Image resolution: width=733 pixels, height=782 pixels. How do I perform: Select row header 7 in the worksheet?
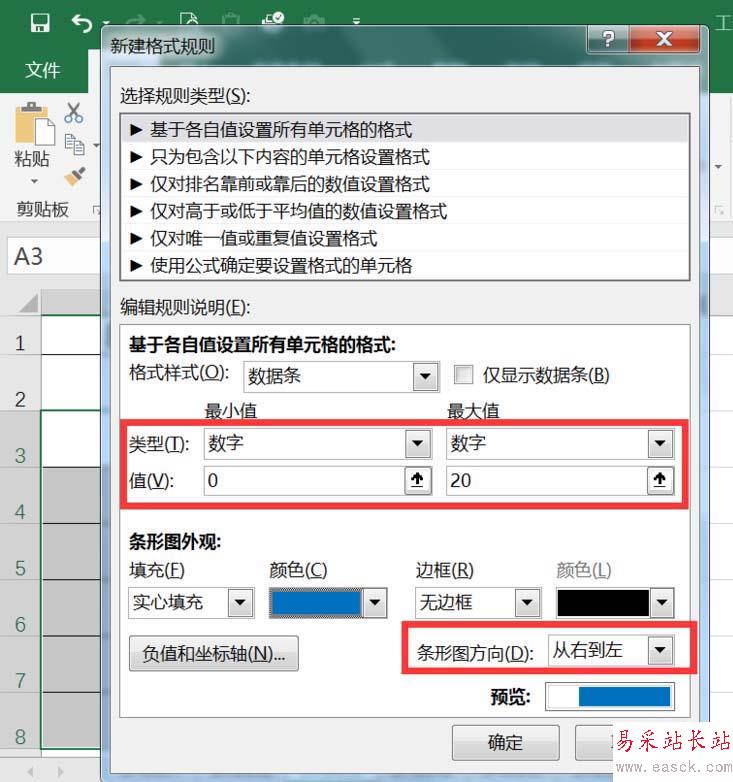pyautogui.click(x=20, y=664)
